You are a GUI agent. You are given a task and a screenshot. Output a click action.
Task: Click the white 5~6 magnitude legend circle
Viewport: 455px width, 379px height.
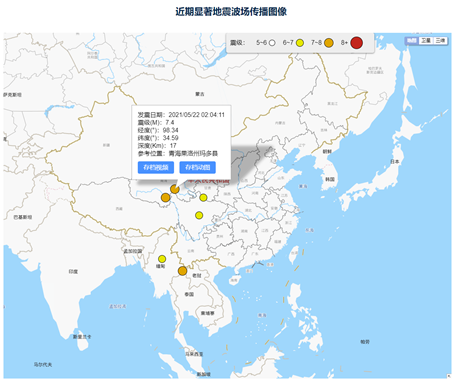272,43
